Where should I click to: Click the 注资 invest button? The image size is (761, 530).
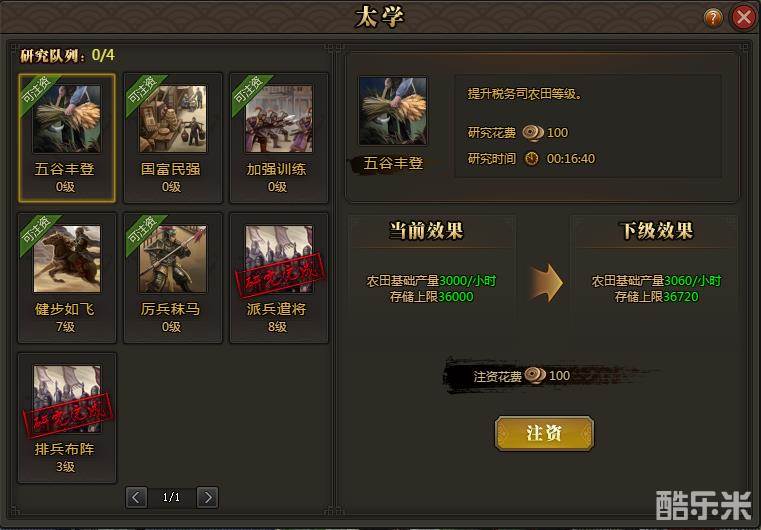tap(544, 433)
